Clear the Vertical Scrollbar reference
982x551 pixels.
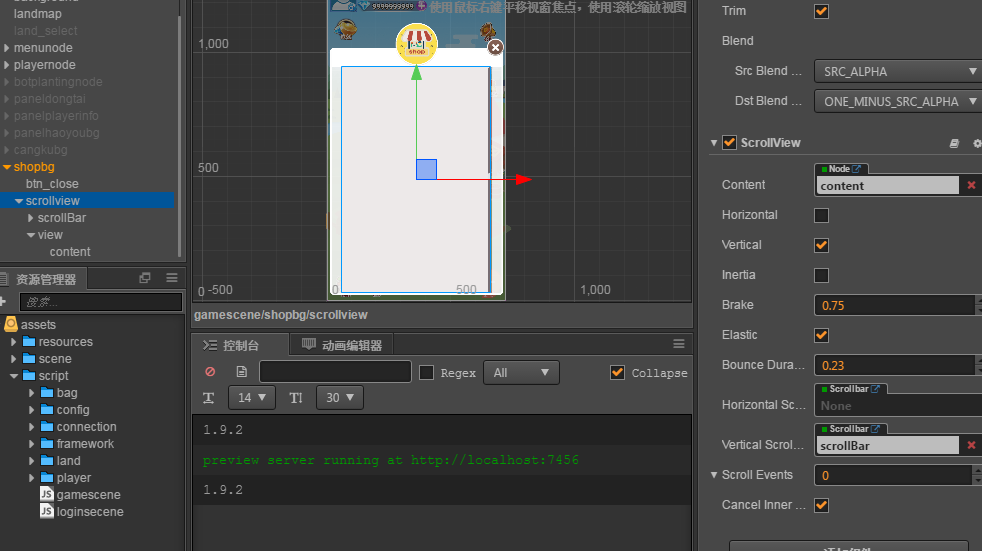tap(970, 445)
